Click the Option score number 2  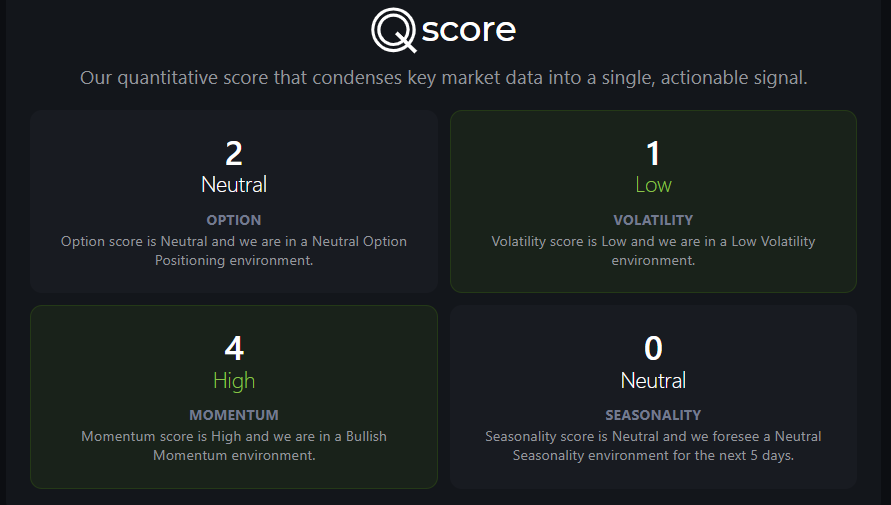(x=234, y=153)
